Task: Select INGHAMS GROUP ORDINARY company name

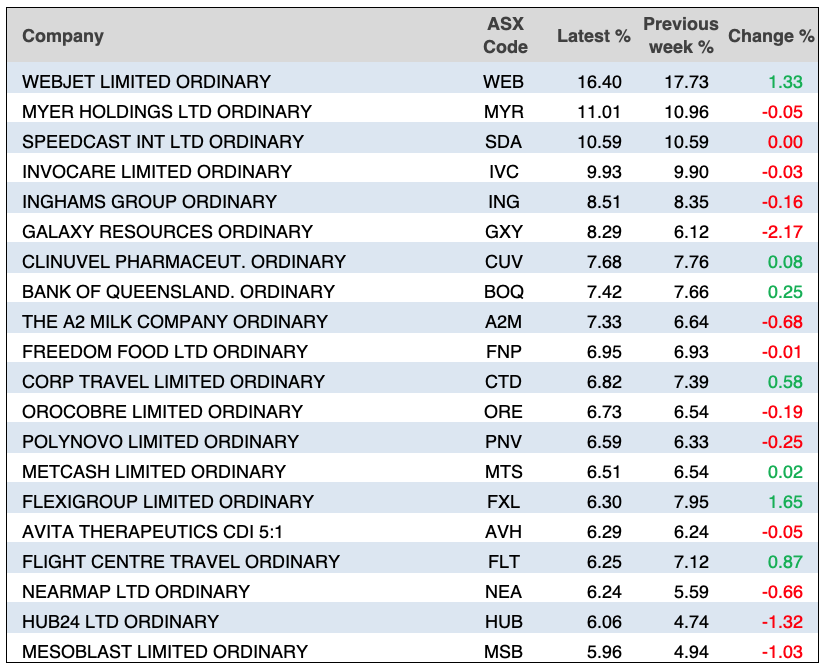Action: [x=149, y=201]
